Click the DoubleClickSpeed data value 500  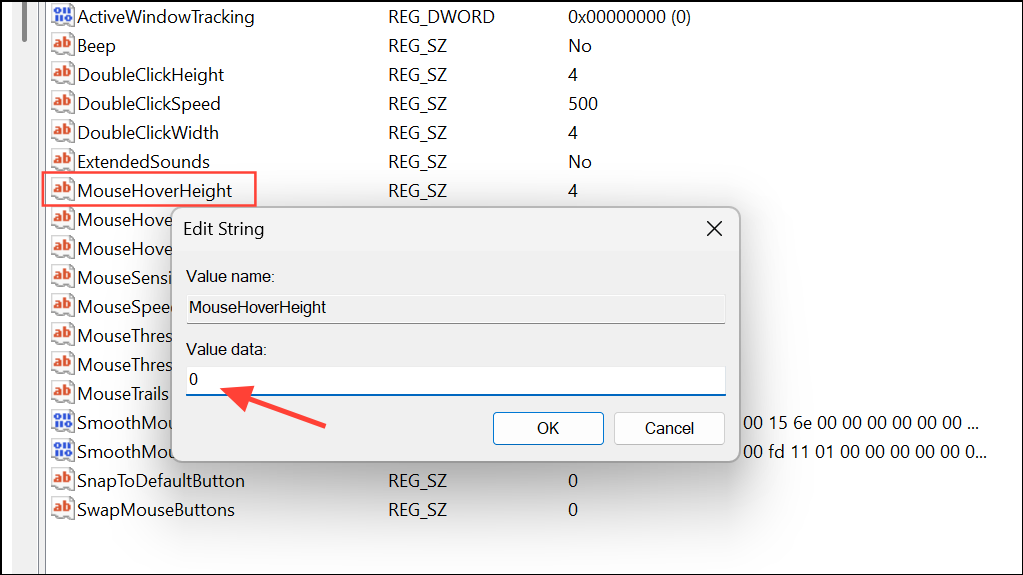tap(582, 104)
